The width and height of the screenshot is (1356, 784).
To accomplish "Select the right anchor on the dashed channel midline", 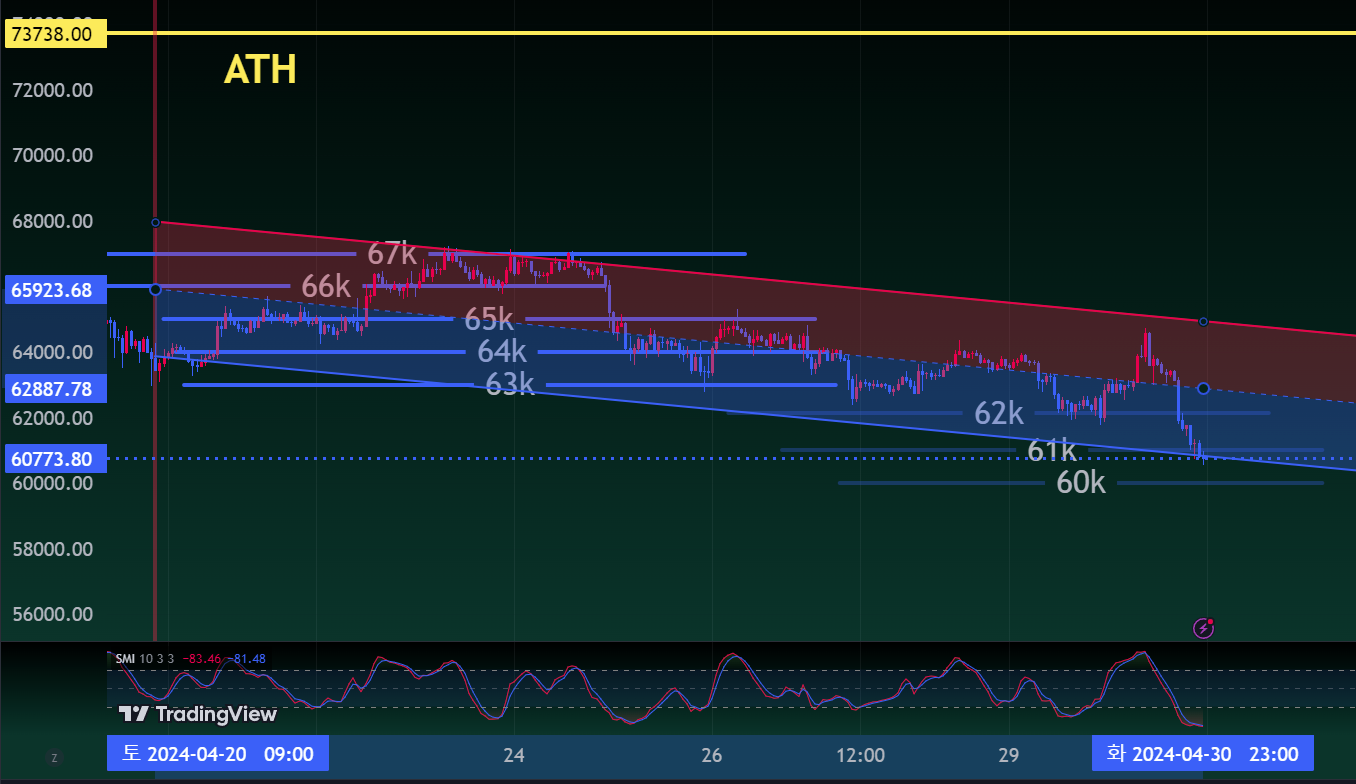I will [x=1203, y=388].
